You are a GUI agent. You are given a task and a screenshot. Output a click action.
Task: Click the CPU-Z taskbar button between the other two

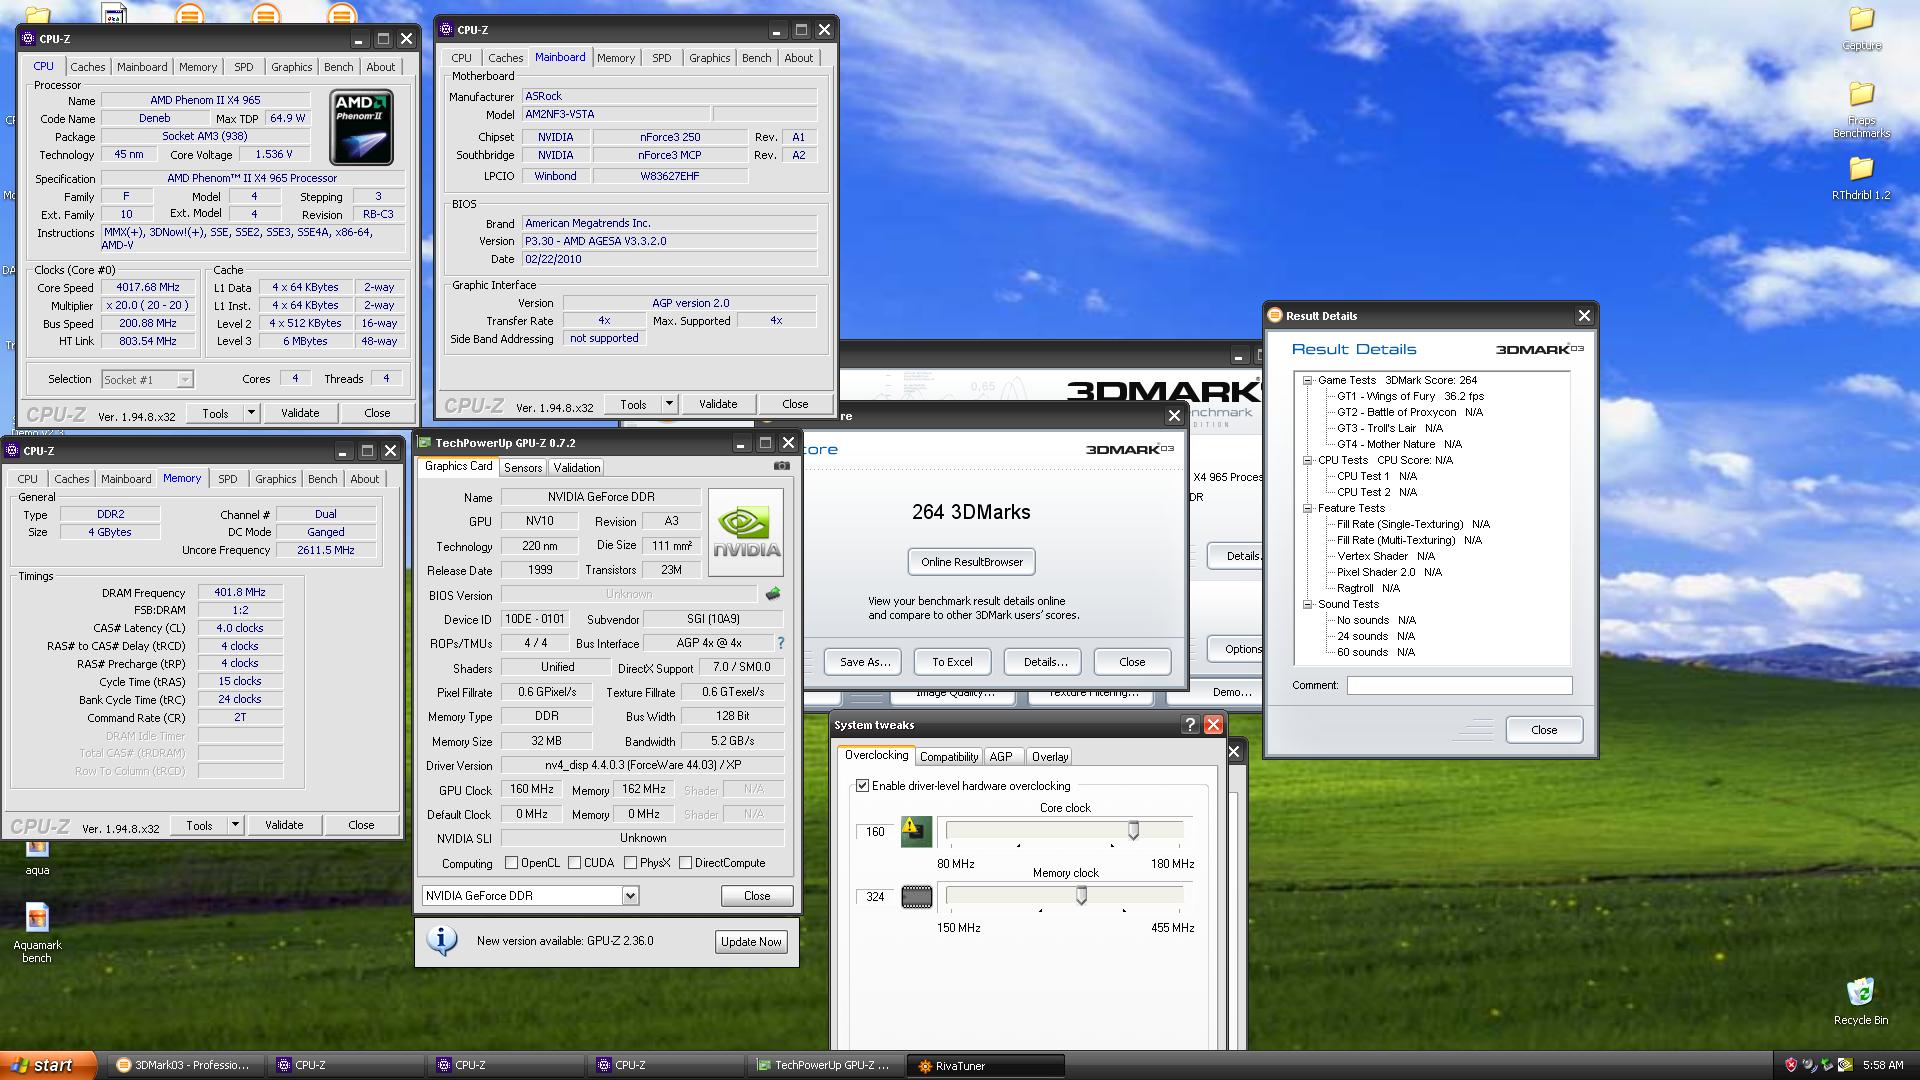(x=507, y=1066)
